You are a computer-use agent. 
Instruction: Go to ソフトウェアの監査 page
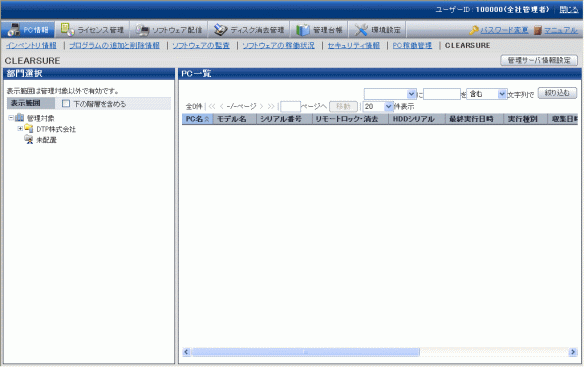click(x=201, y=45)
